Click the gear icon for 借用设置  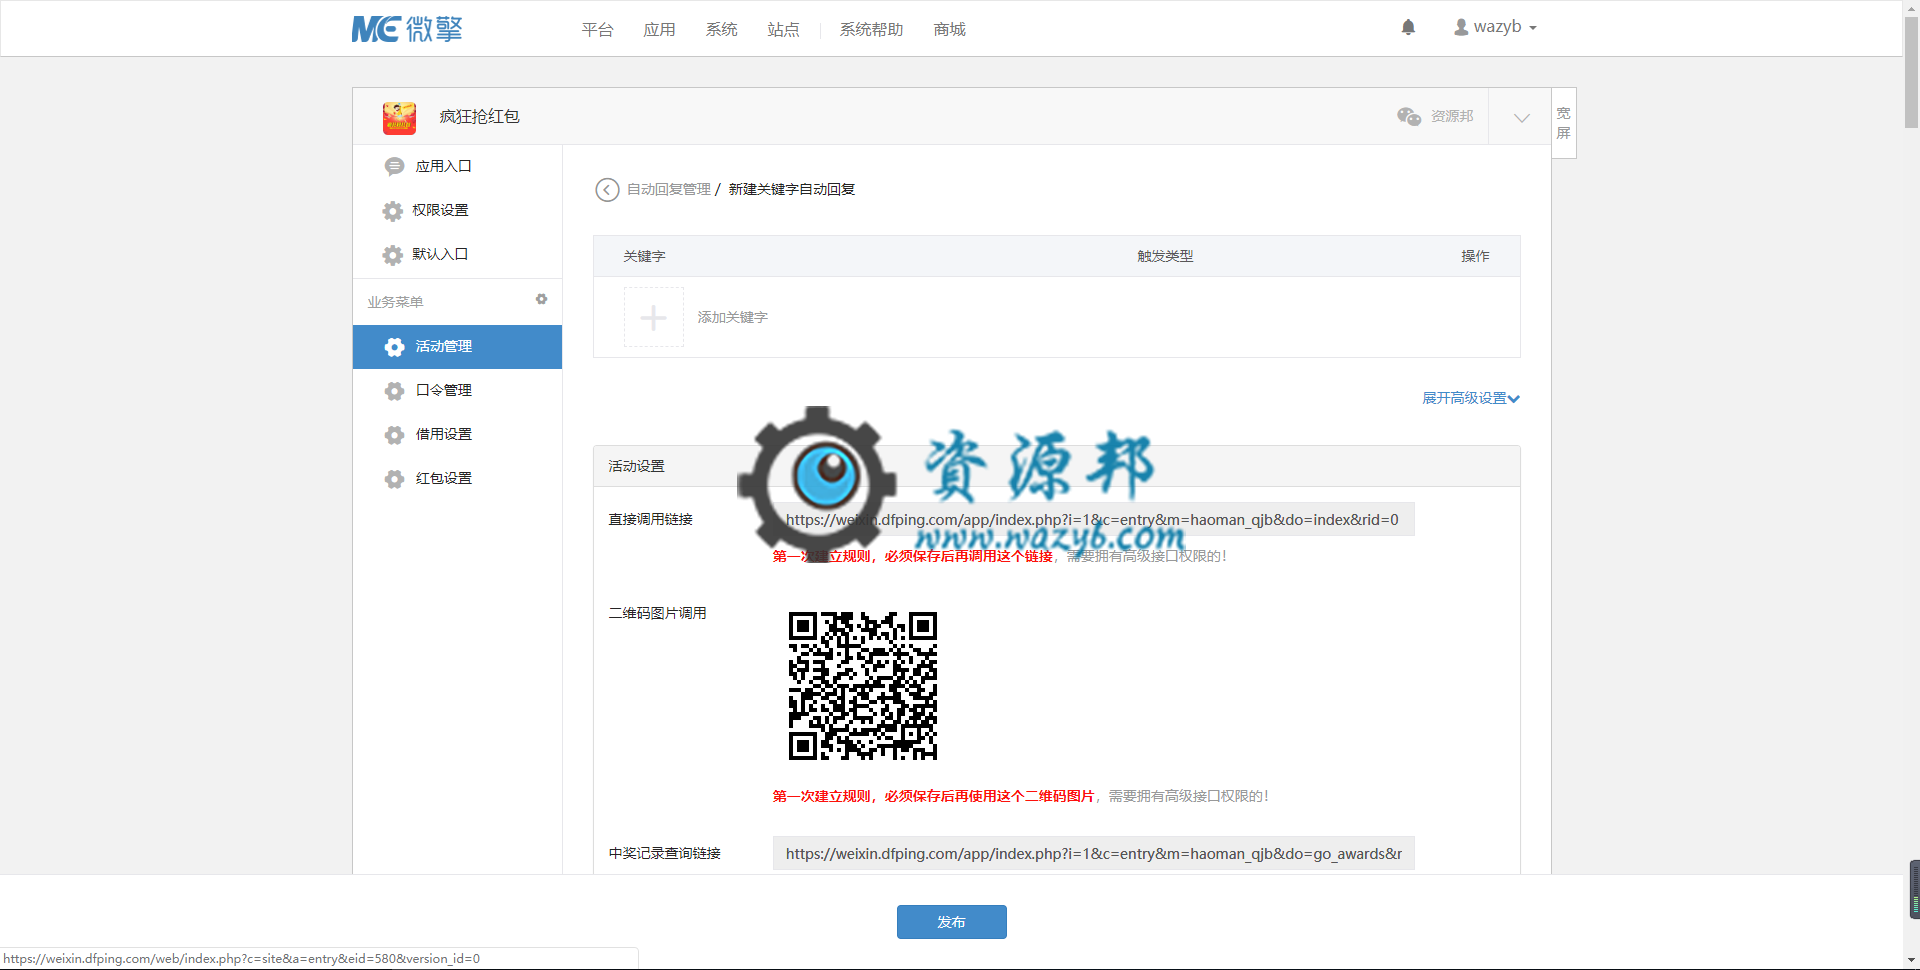(x=394, y=435)
